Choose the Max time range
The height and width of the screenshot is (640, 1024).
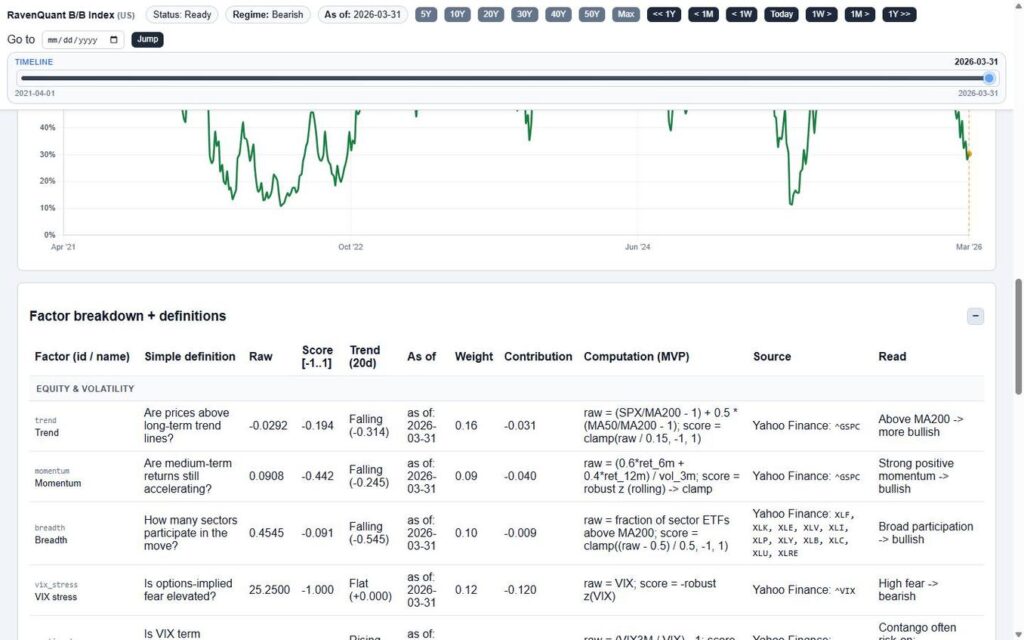point(626,15)
